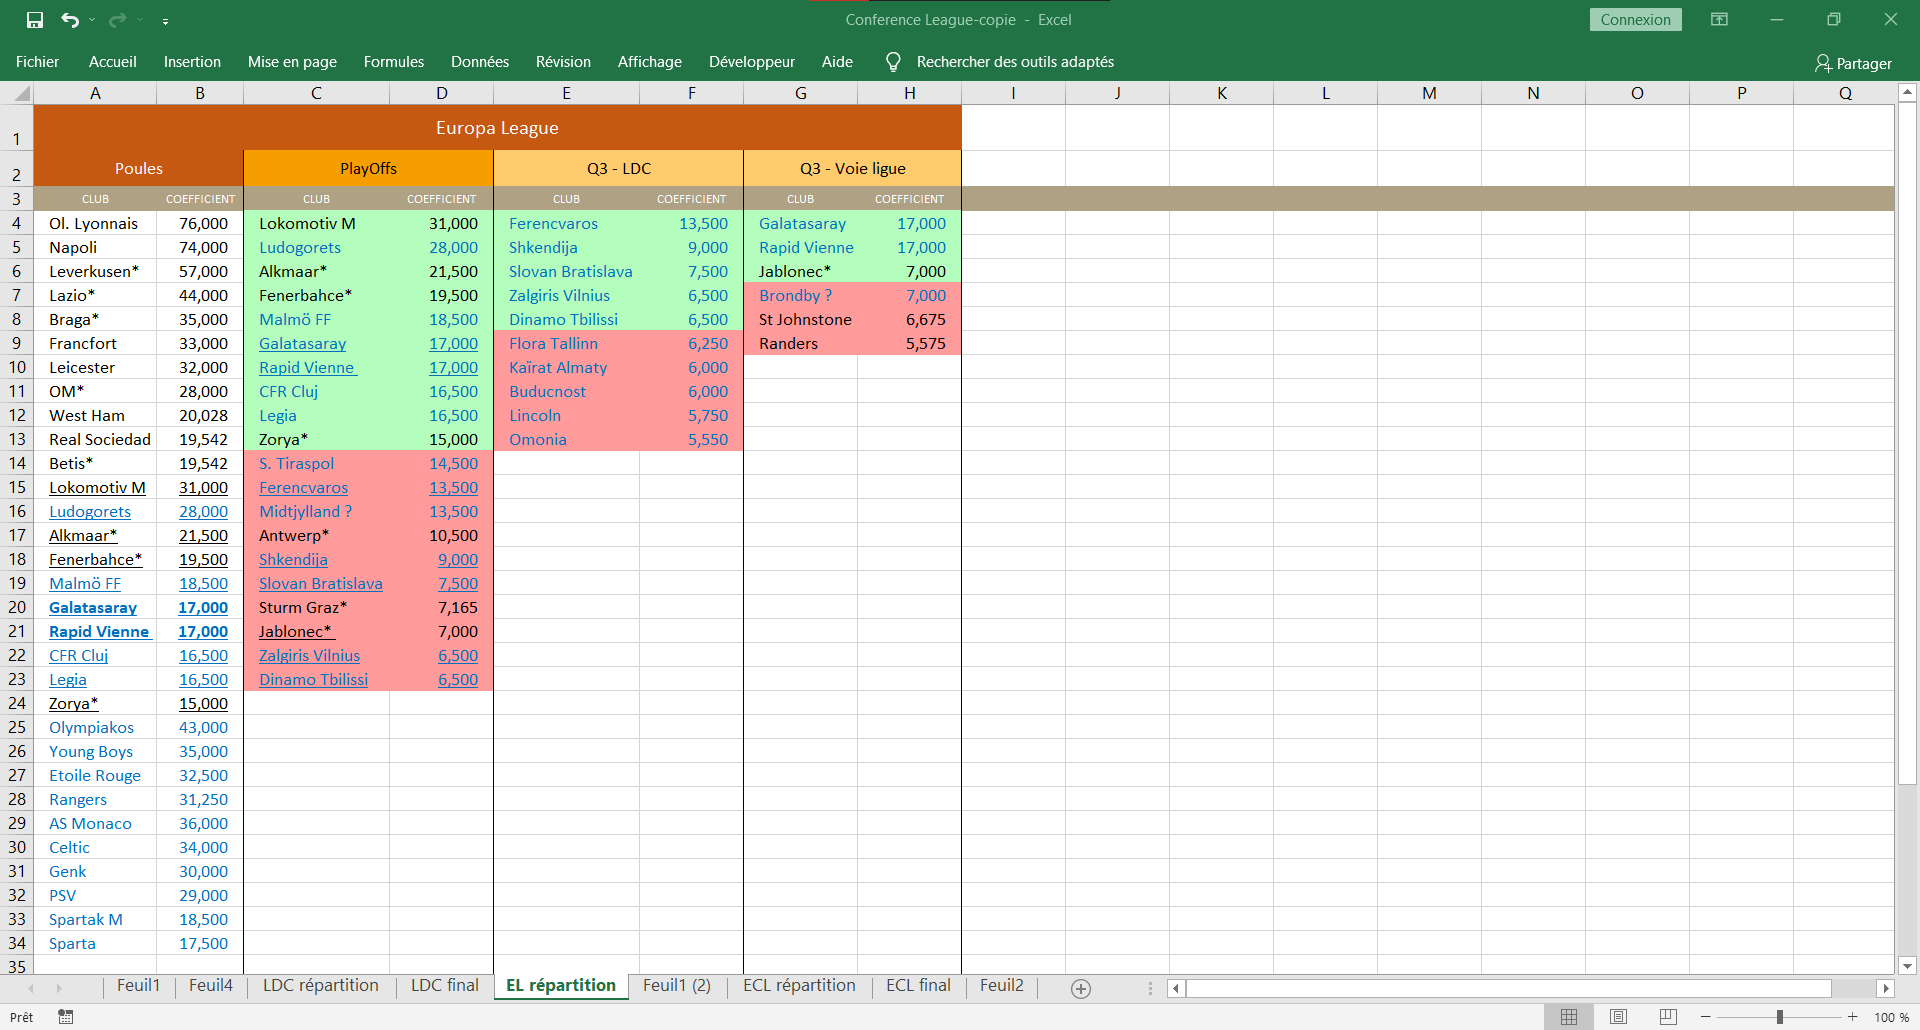Click the 100 % zoom level

pyautogui.click(x=1892, y=1017)
